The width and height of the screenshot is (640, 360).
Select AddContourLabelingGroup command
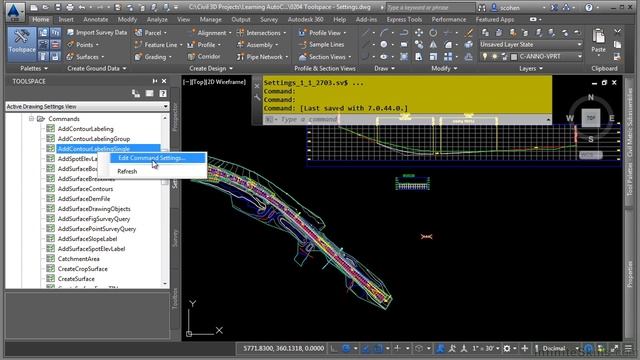point(94,139)
